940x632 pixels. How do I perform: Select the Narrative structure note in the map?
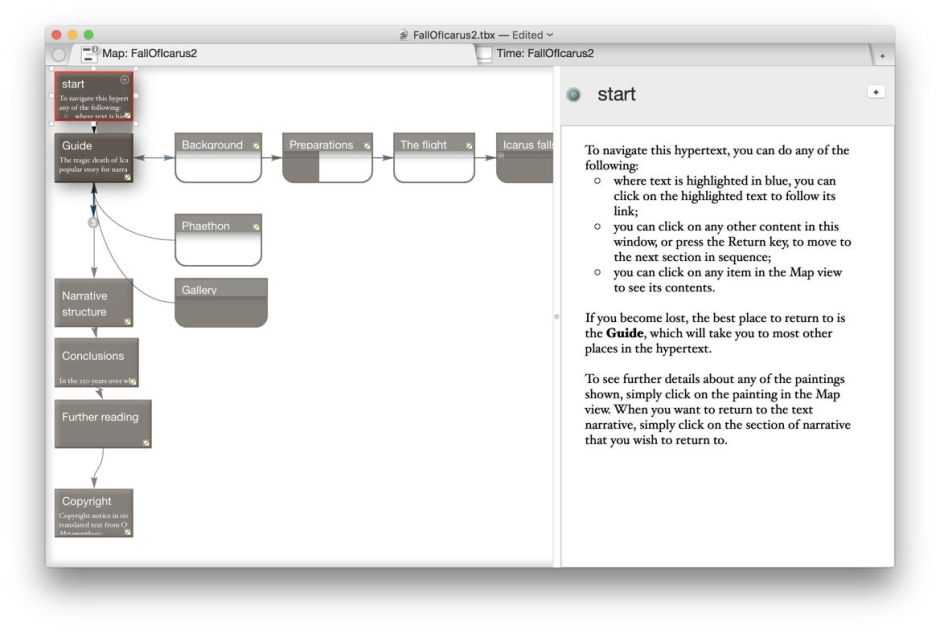click(93, 302)
